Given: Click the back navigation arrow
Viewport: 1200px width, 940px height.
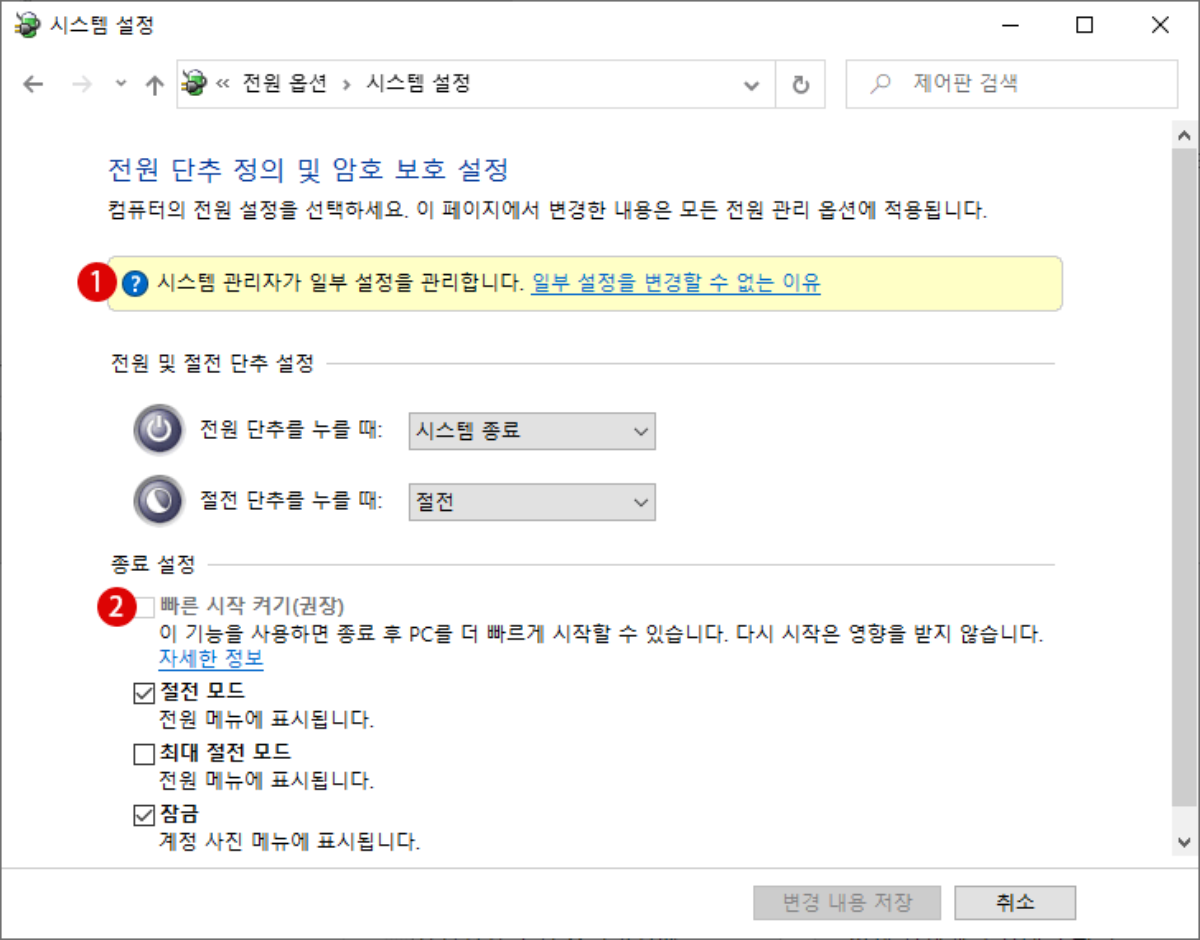Looking at the screenshot, I should click(x=33, y=84).
